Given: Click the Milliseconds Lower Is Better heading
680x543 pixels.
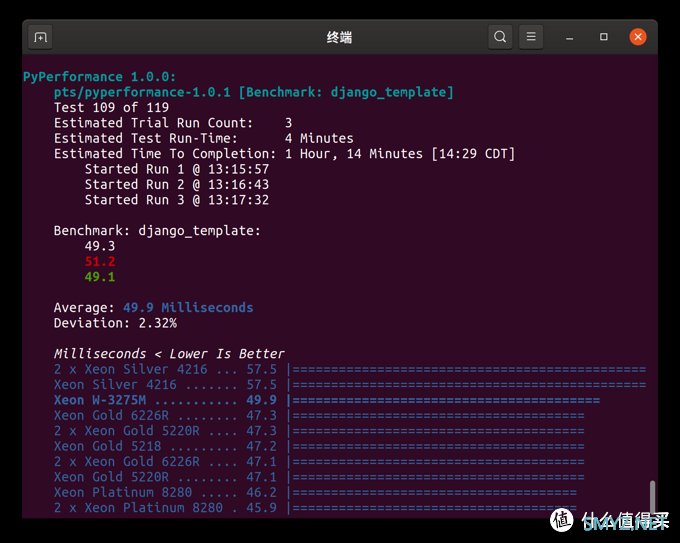Looking at the screenshot, I should pyautogui.click(x=169, y=354).
